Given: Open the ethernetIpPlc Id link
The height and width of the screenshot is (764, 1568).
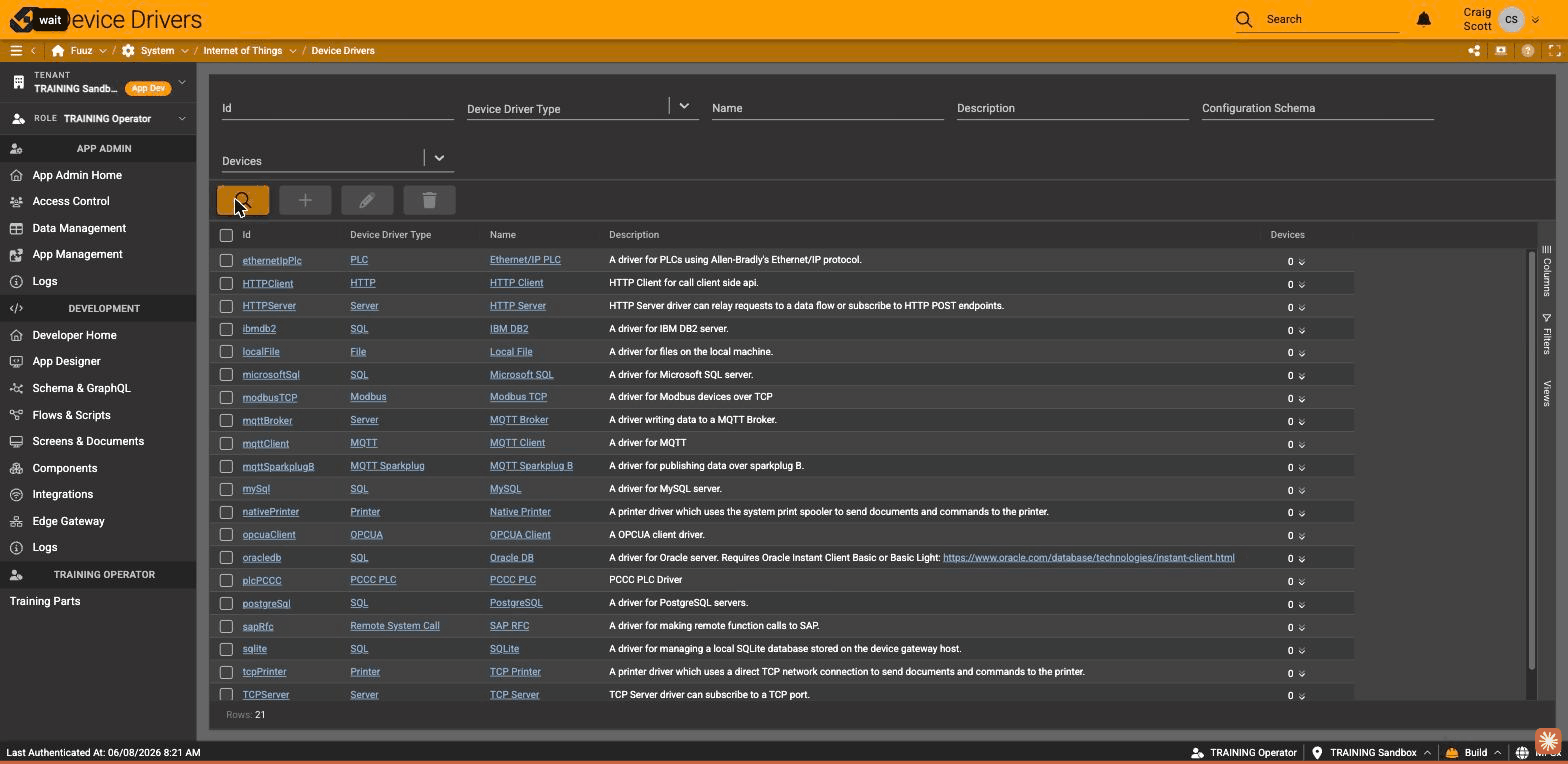Looking at the screenshot, I should [272, 260].
